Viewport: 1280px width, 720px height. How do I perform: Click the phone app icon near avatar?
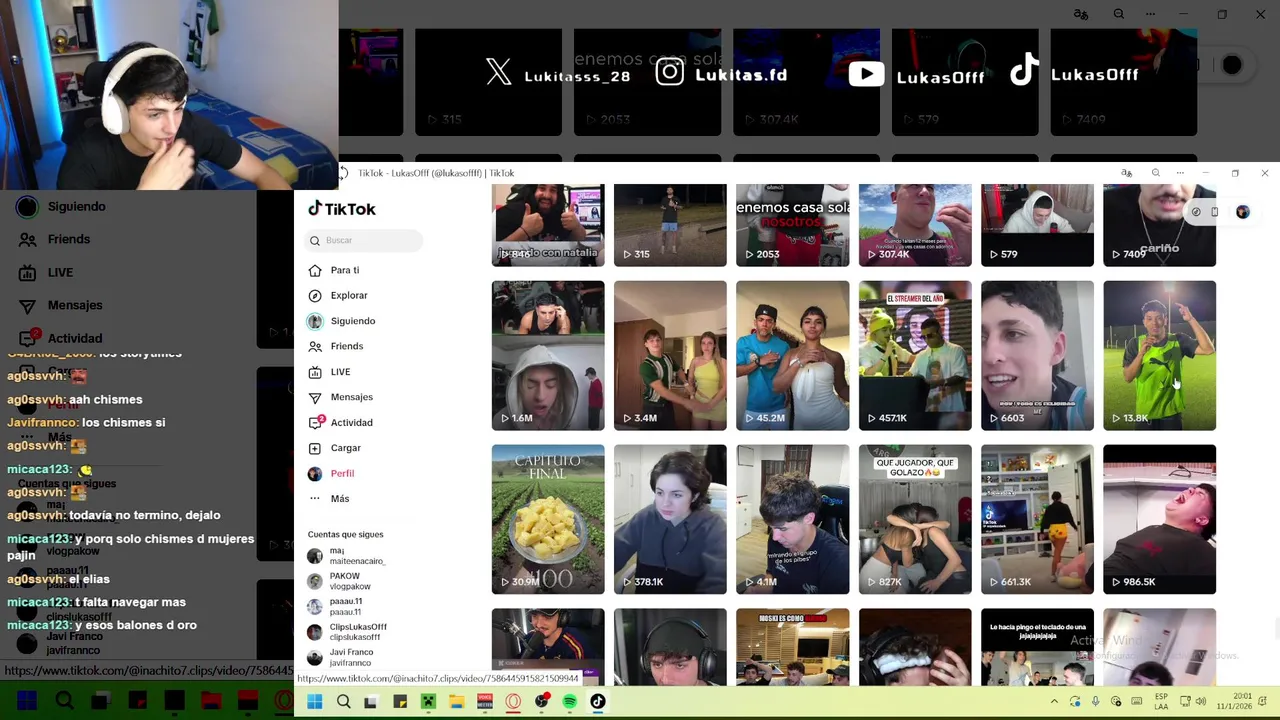click(x=1215, y=212)
